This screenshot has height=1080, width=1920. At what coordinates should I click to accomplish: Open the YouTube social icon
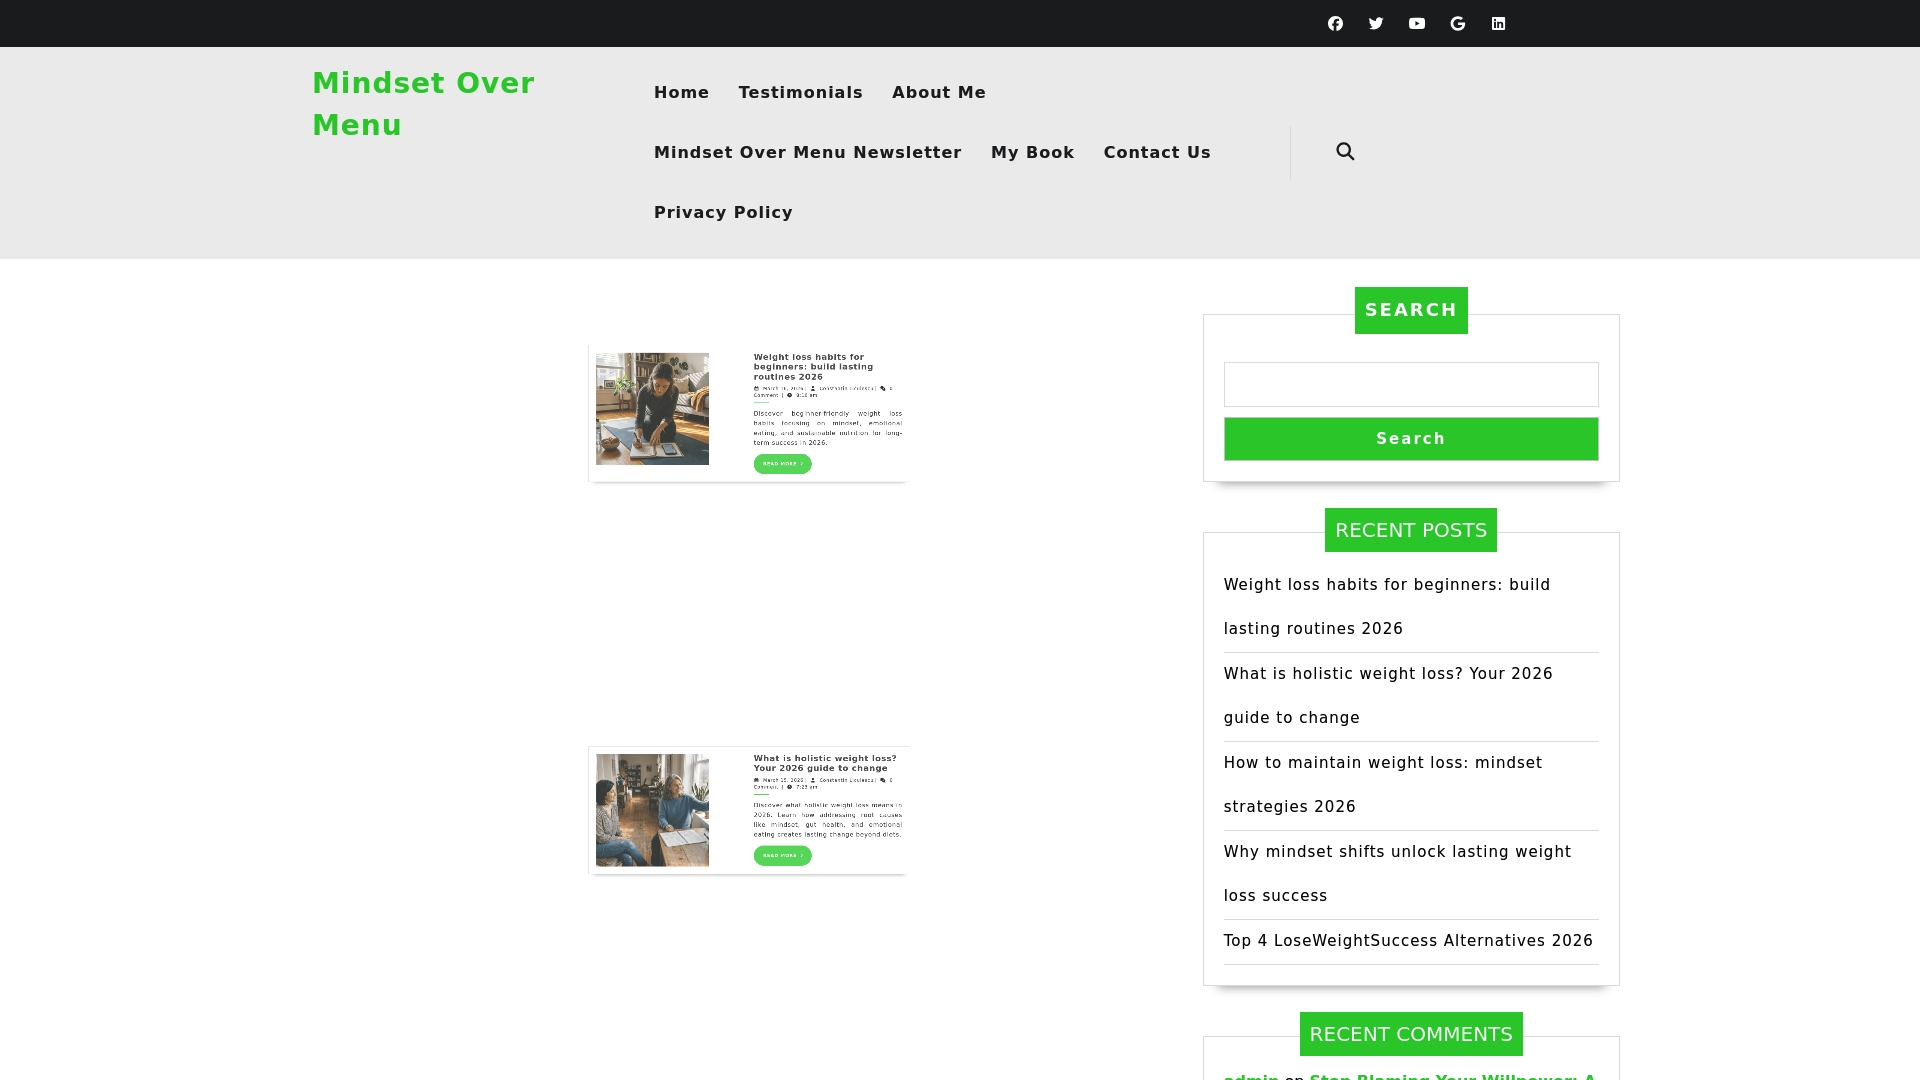1416,23
